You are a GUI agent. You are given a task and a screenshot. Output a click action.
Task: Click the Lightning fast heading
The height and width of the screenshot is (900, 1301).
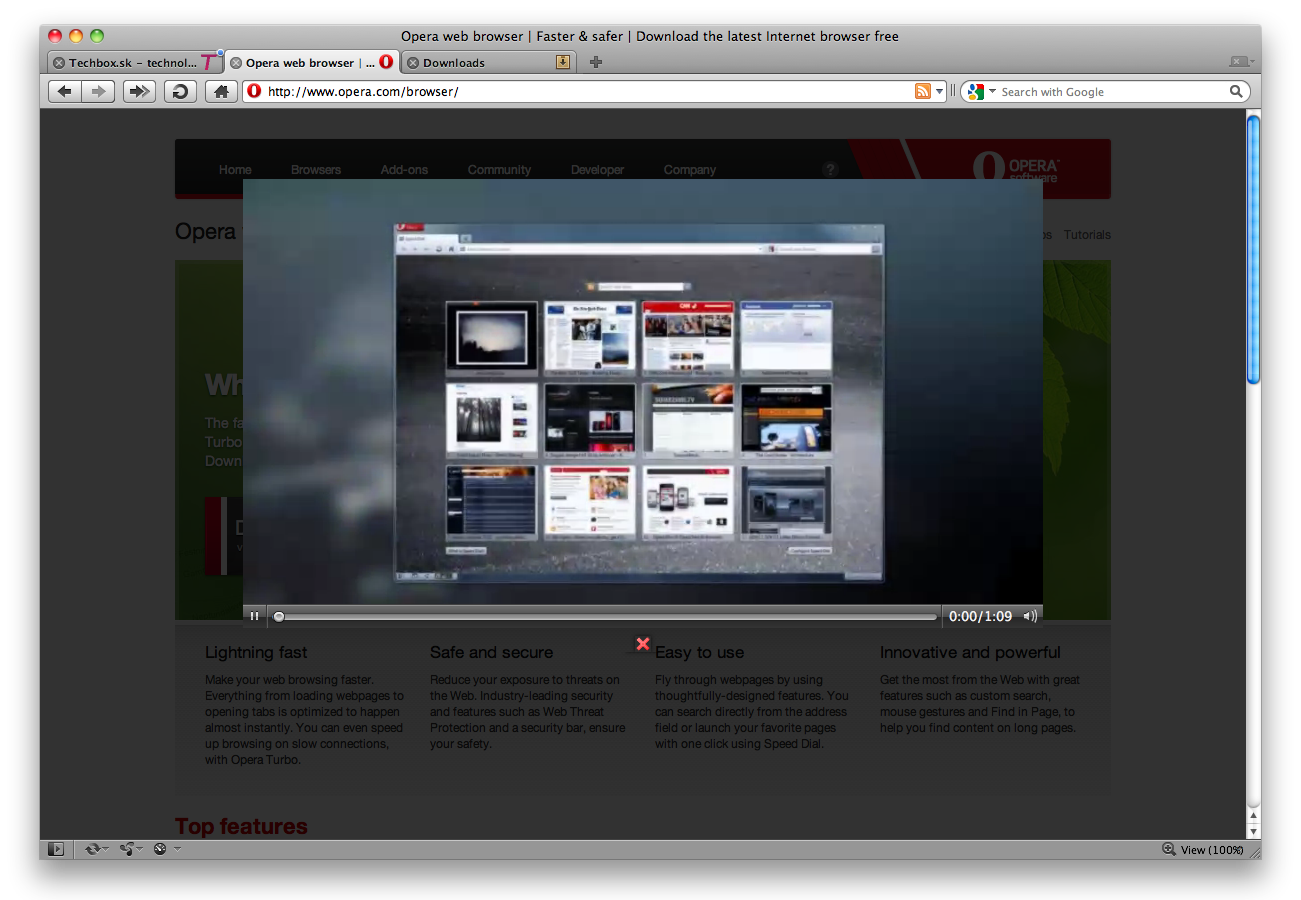256,652
